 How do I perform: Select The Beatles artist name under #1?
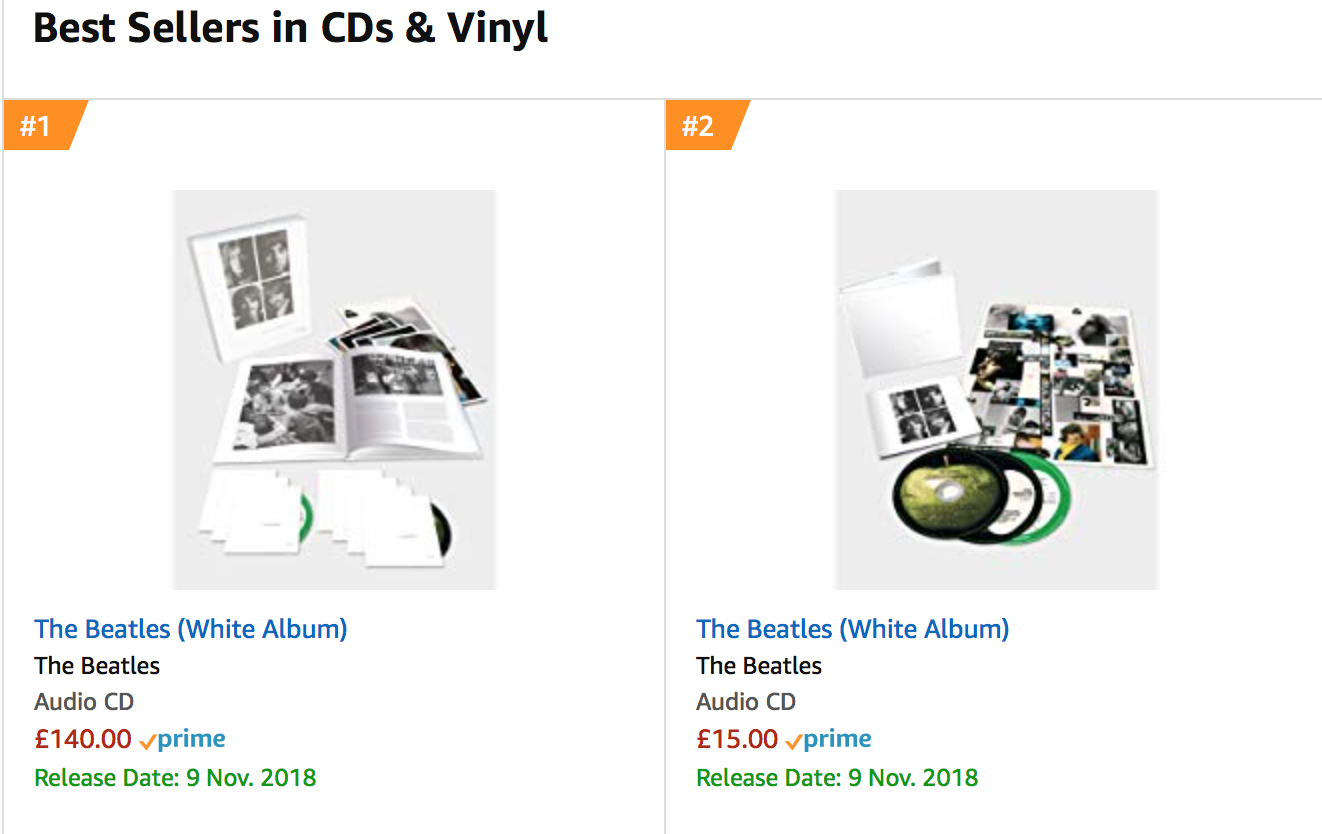click(x=97, y=666)
